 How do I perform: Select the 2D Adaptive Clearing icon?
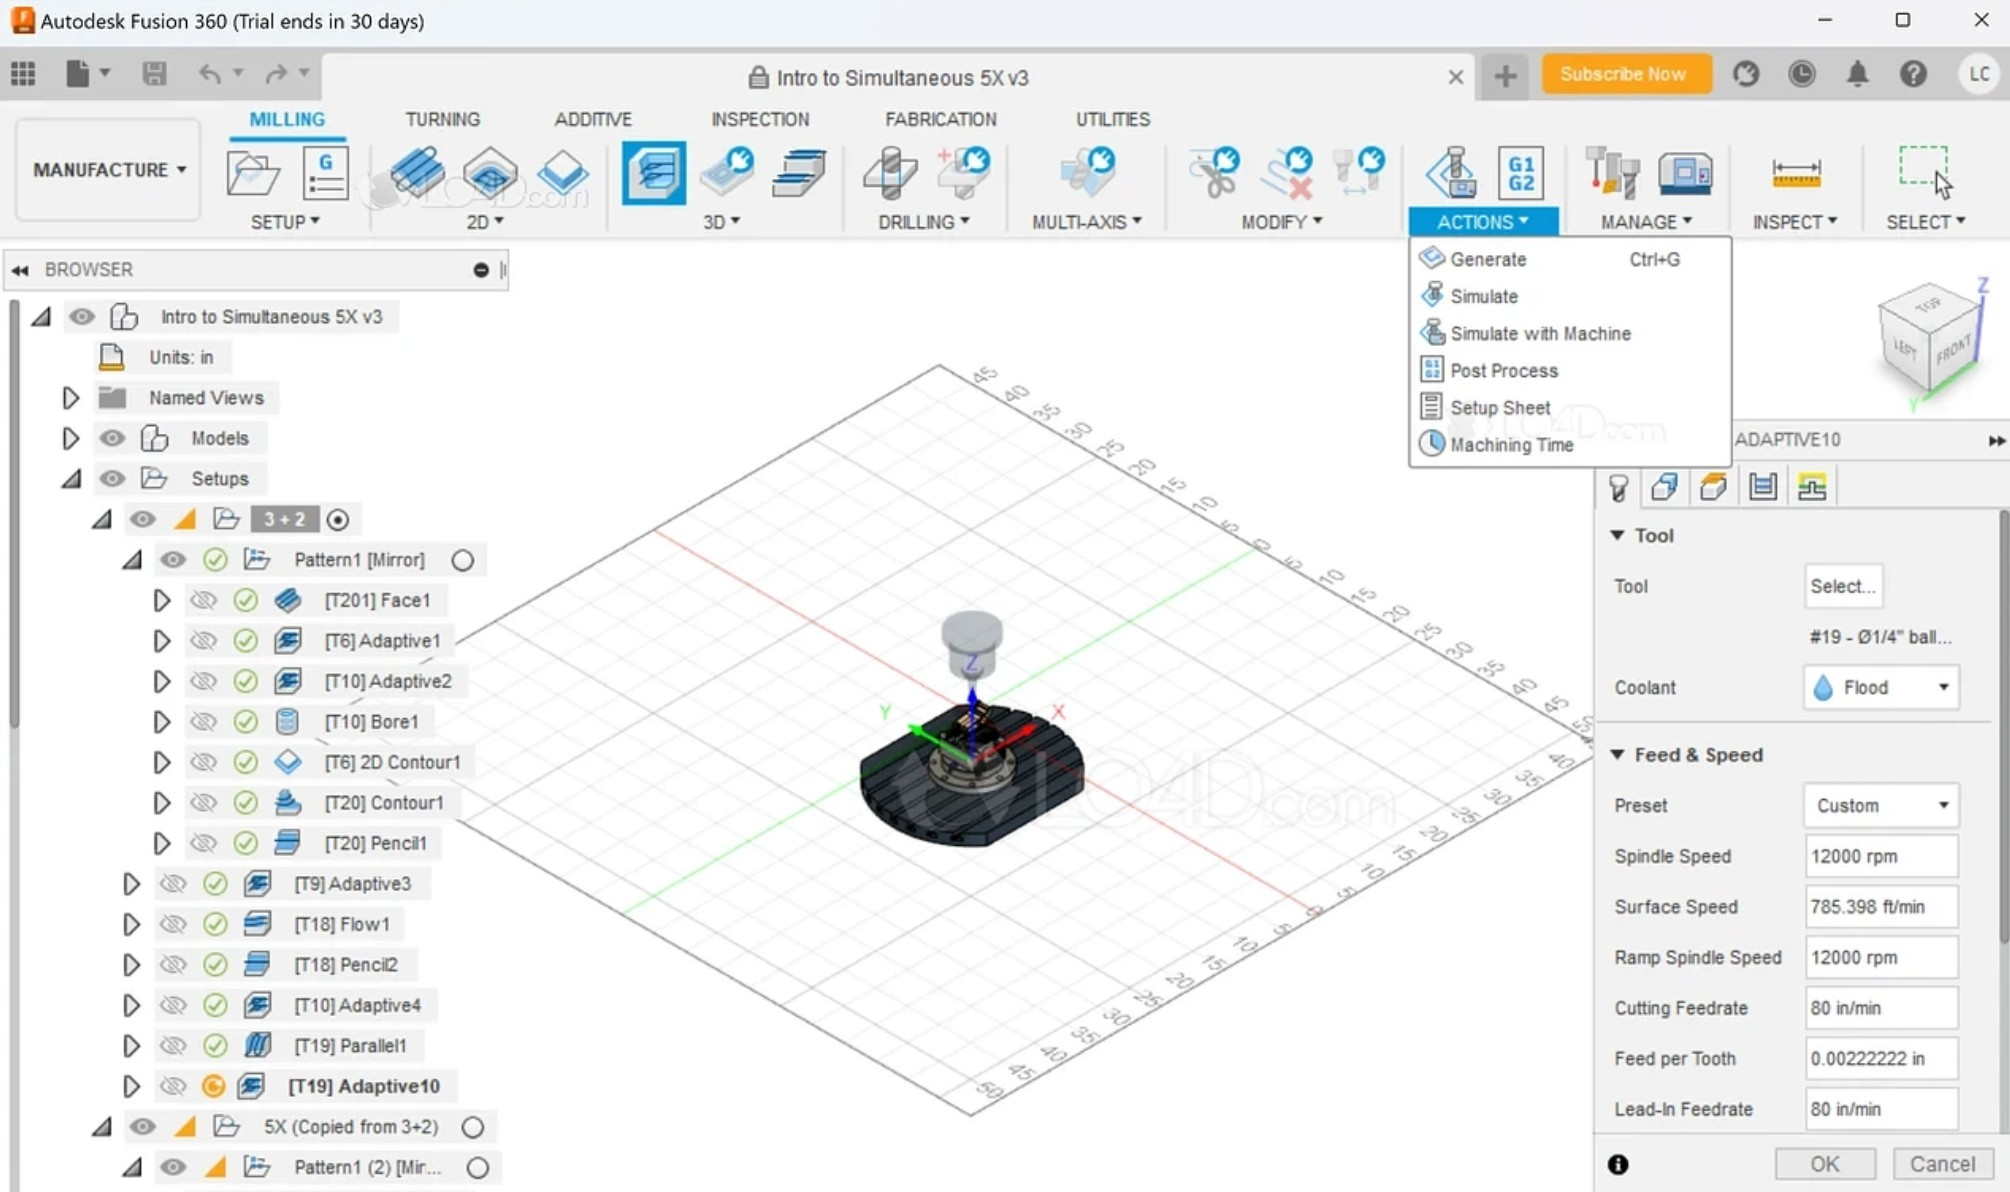[x=417, y=172]
